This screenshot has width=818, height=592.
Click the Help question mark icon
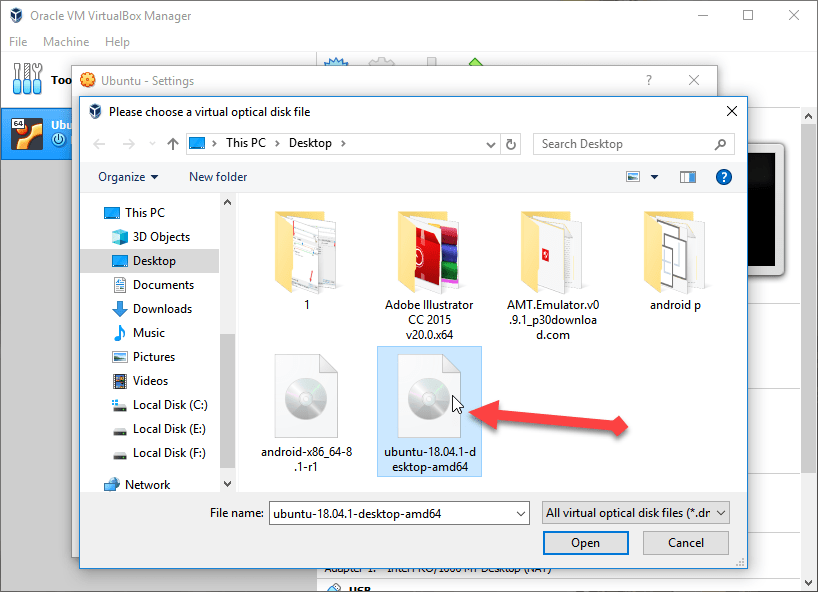pos(724,177)
